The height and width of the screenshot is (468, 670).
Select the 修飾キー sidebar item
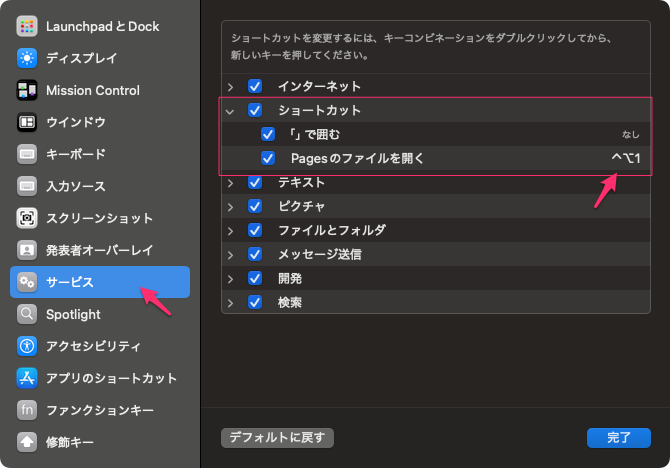70,442
